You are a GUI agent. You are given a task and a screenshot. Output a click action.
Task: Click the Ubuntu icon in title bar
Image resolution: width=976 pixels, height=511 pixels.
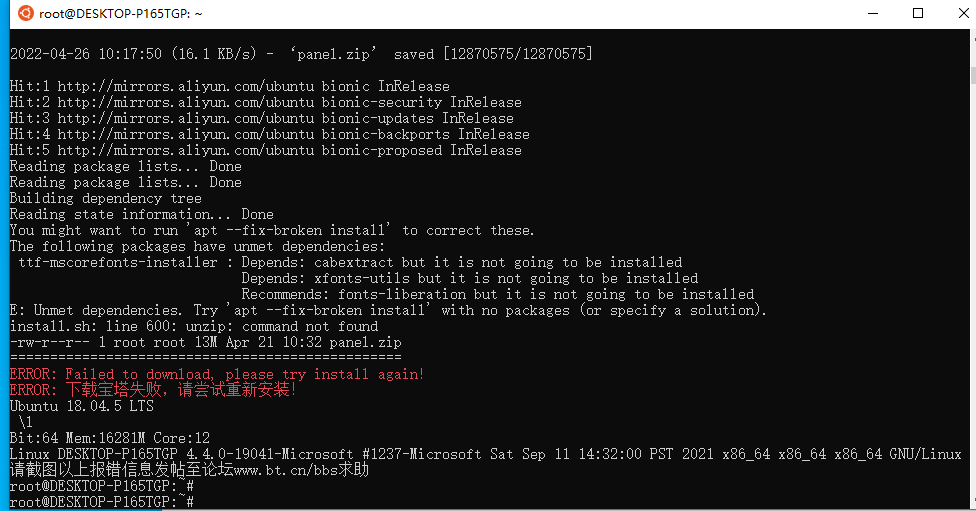pos(26,13)
